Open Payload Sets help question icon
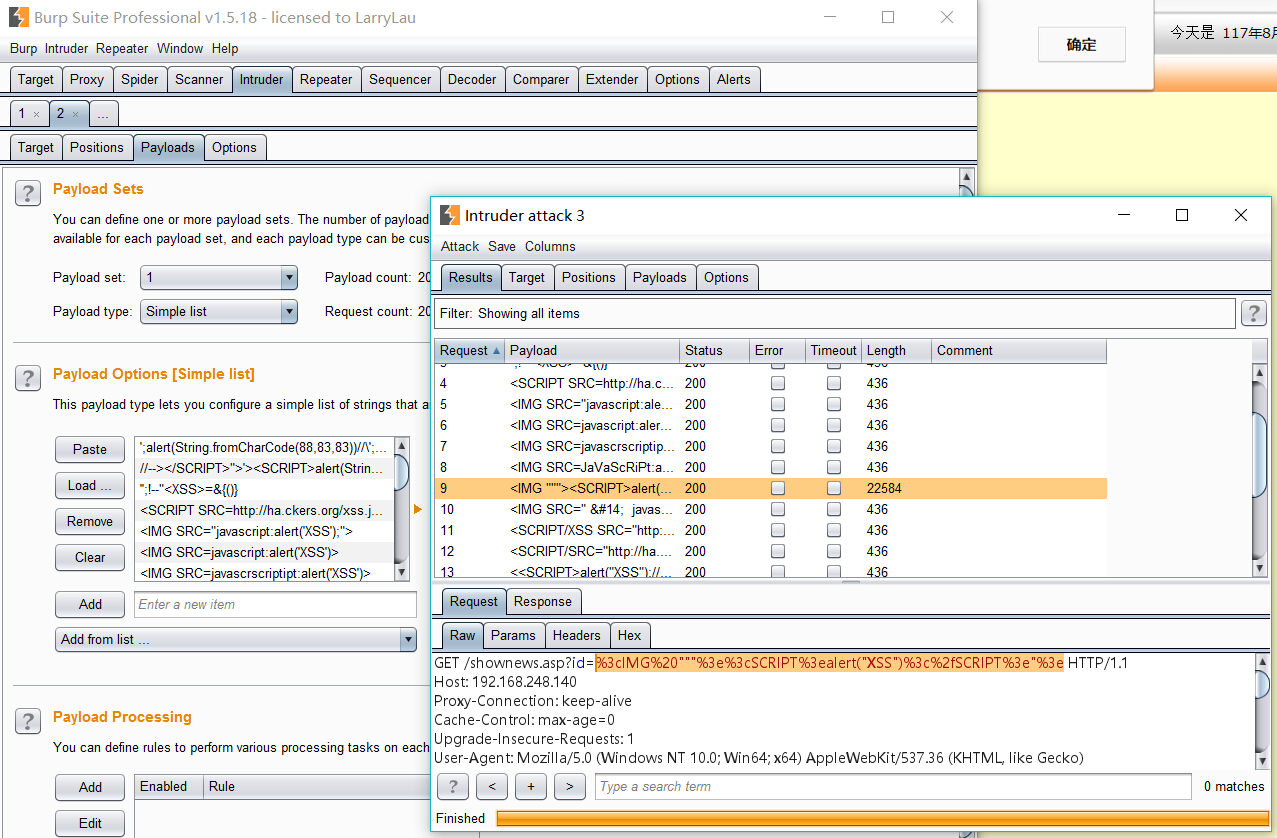Viewport: 1277px width, 838px height. pyautogui.click(x=28, y=193)
